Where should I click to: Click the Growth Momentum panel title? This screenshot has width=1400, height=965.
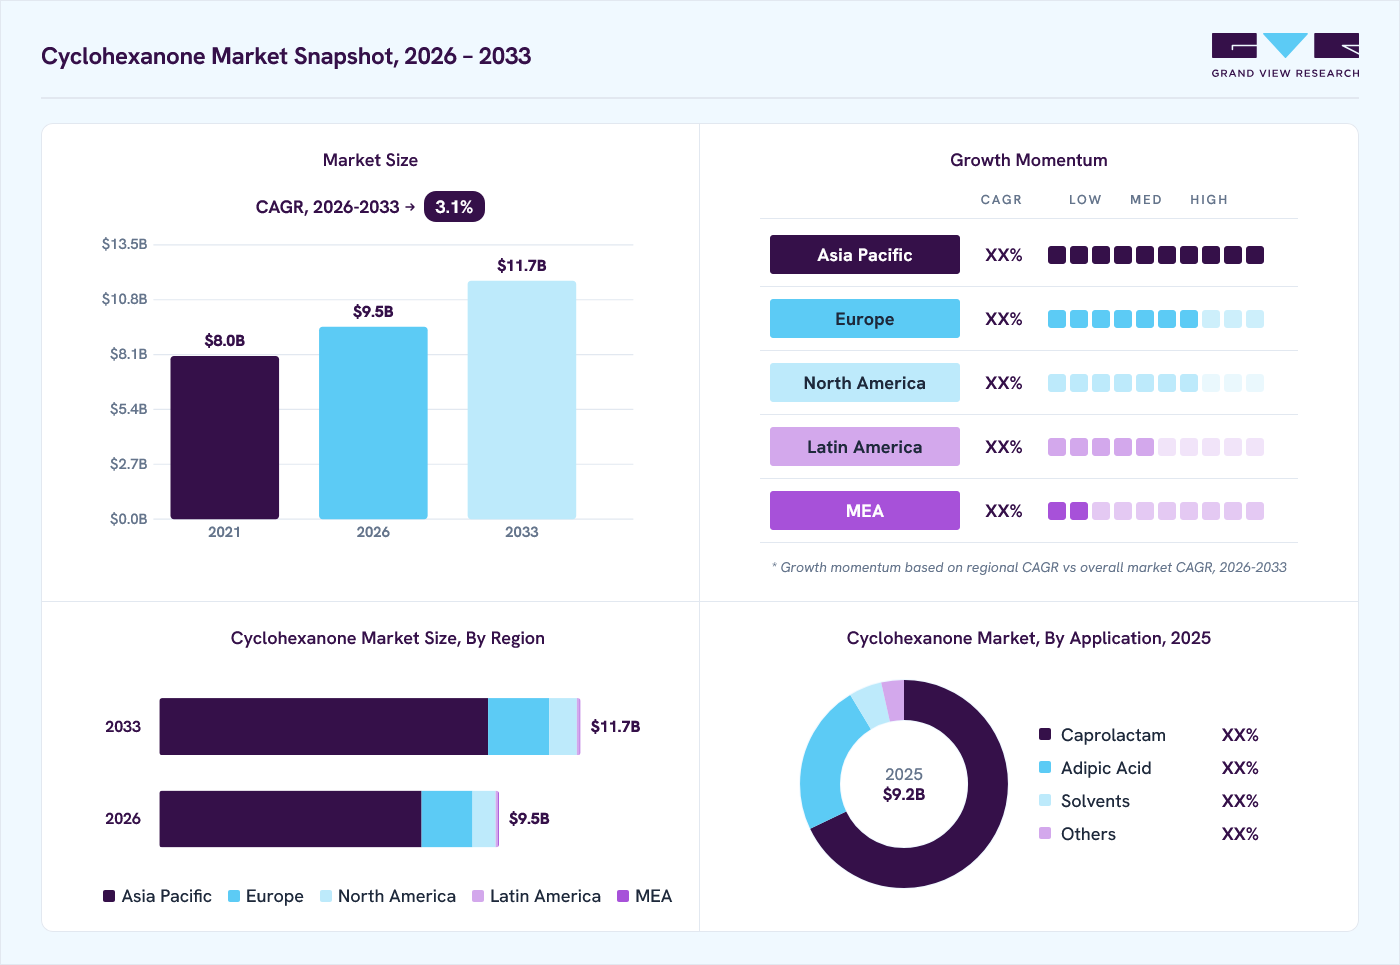[x=1029, y=160]
